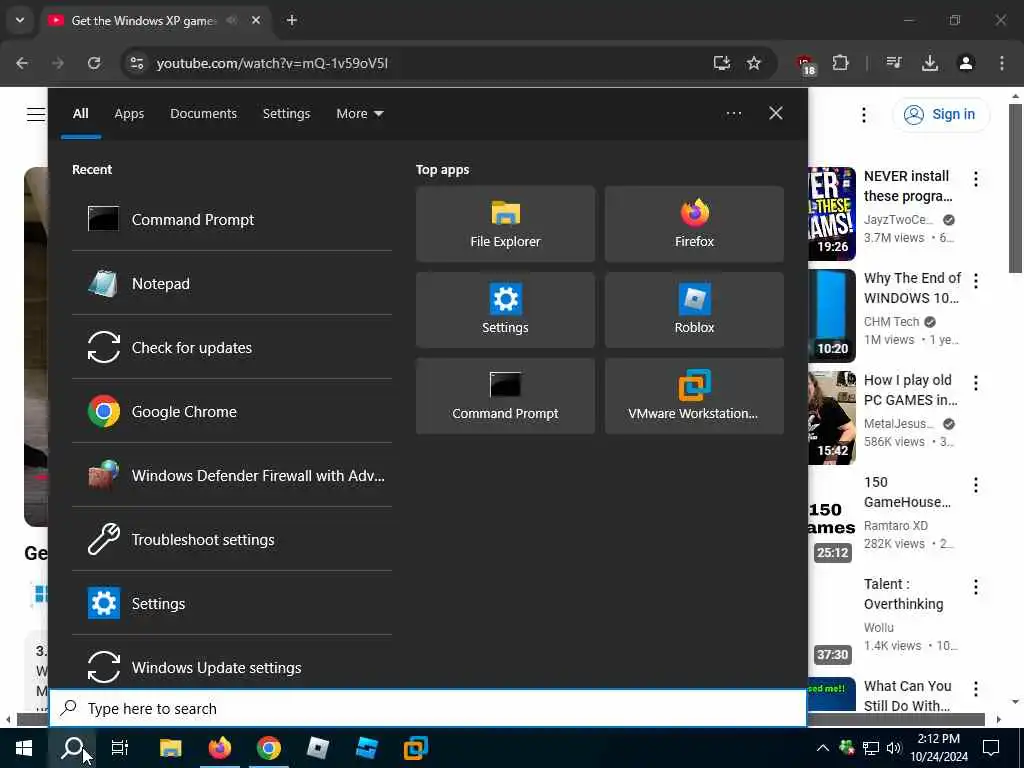This screenshot has height=768, width=1024.
Task: Select the Apps search tab
Action: point(129,113)
